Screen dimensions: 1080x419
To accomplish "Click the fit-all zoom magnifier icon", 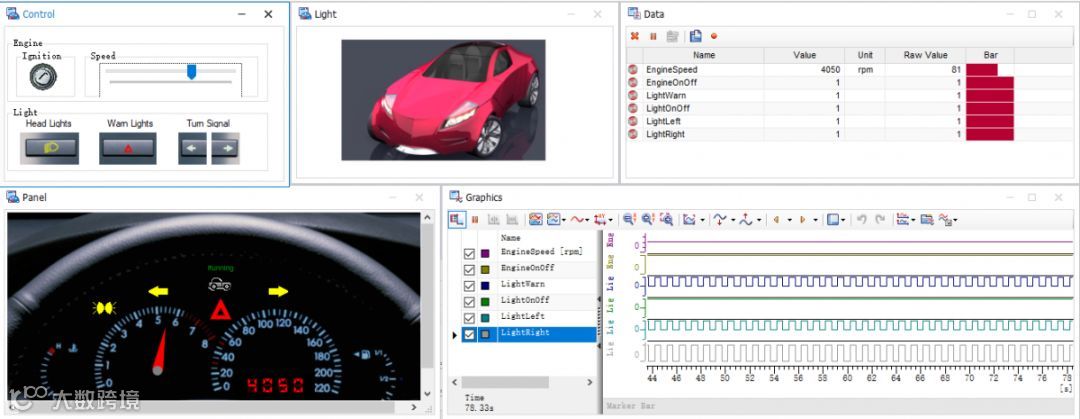I will click(666, 220).
